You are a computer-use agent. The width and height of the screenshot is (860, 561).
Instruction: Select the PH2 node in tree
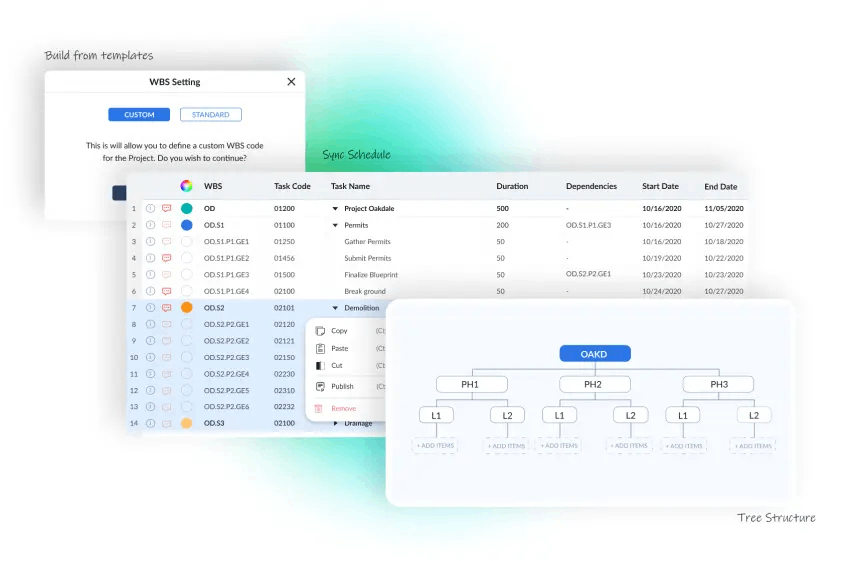click(595, 384)
